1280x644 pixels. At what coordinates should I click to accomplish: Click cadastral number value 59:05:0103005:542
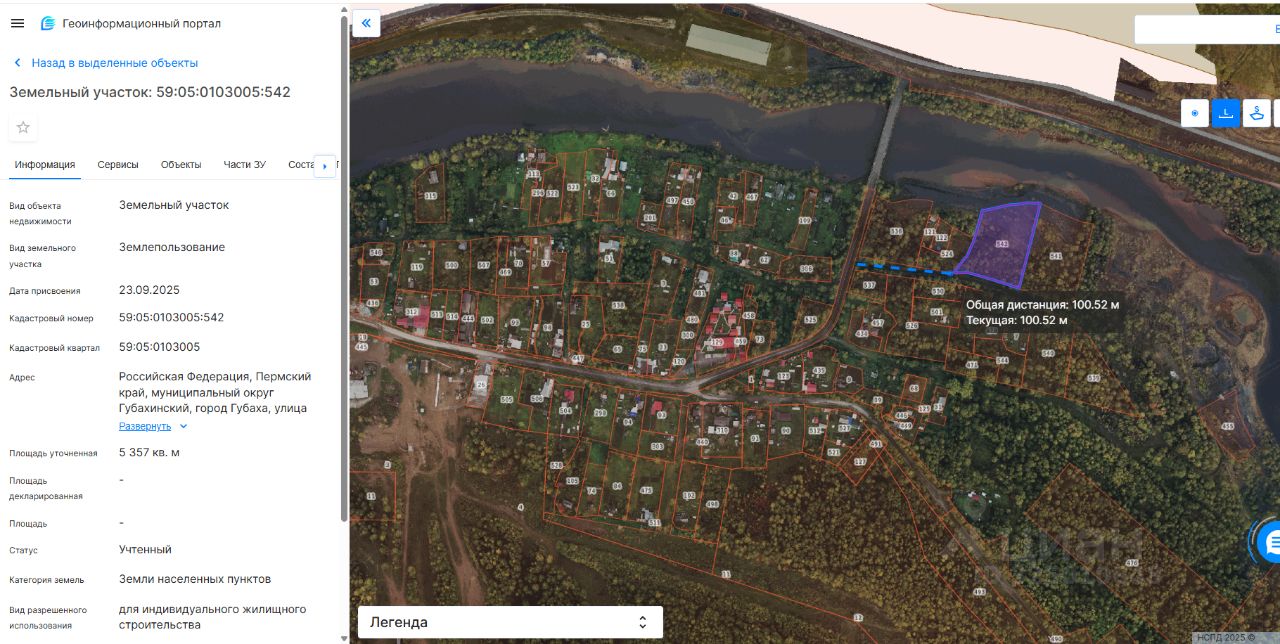click(171, 317)
